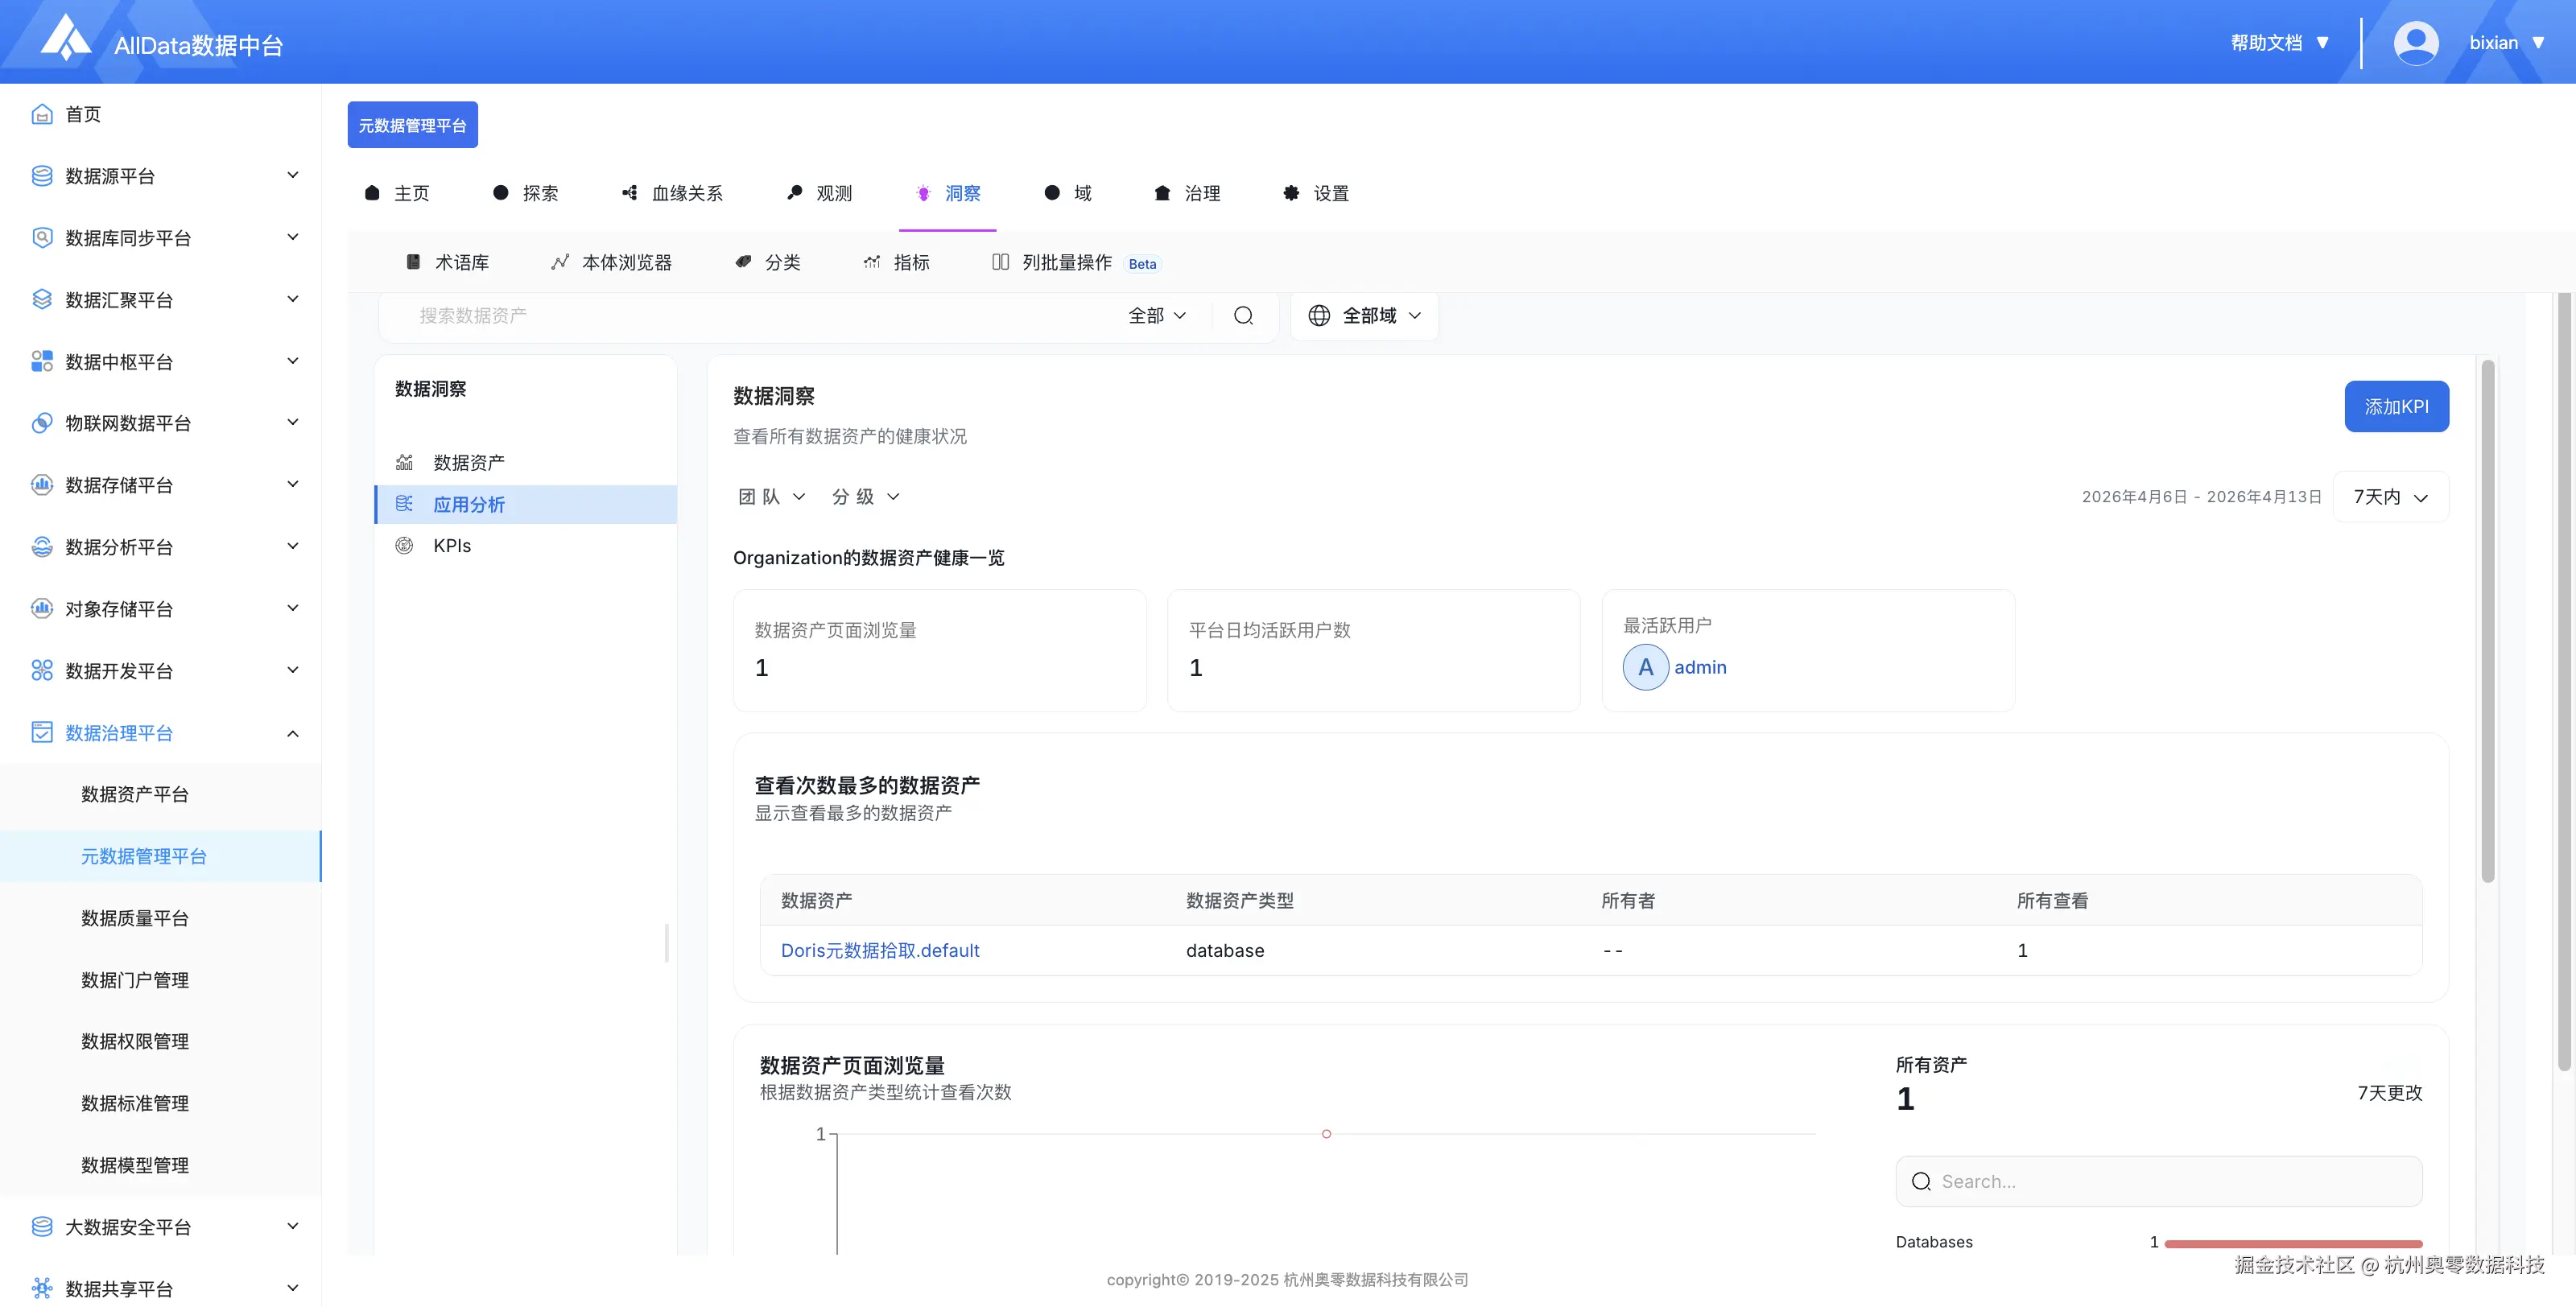Expand the 团队 filter dropdown

770,496
